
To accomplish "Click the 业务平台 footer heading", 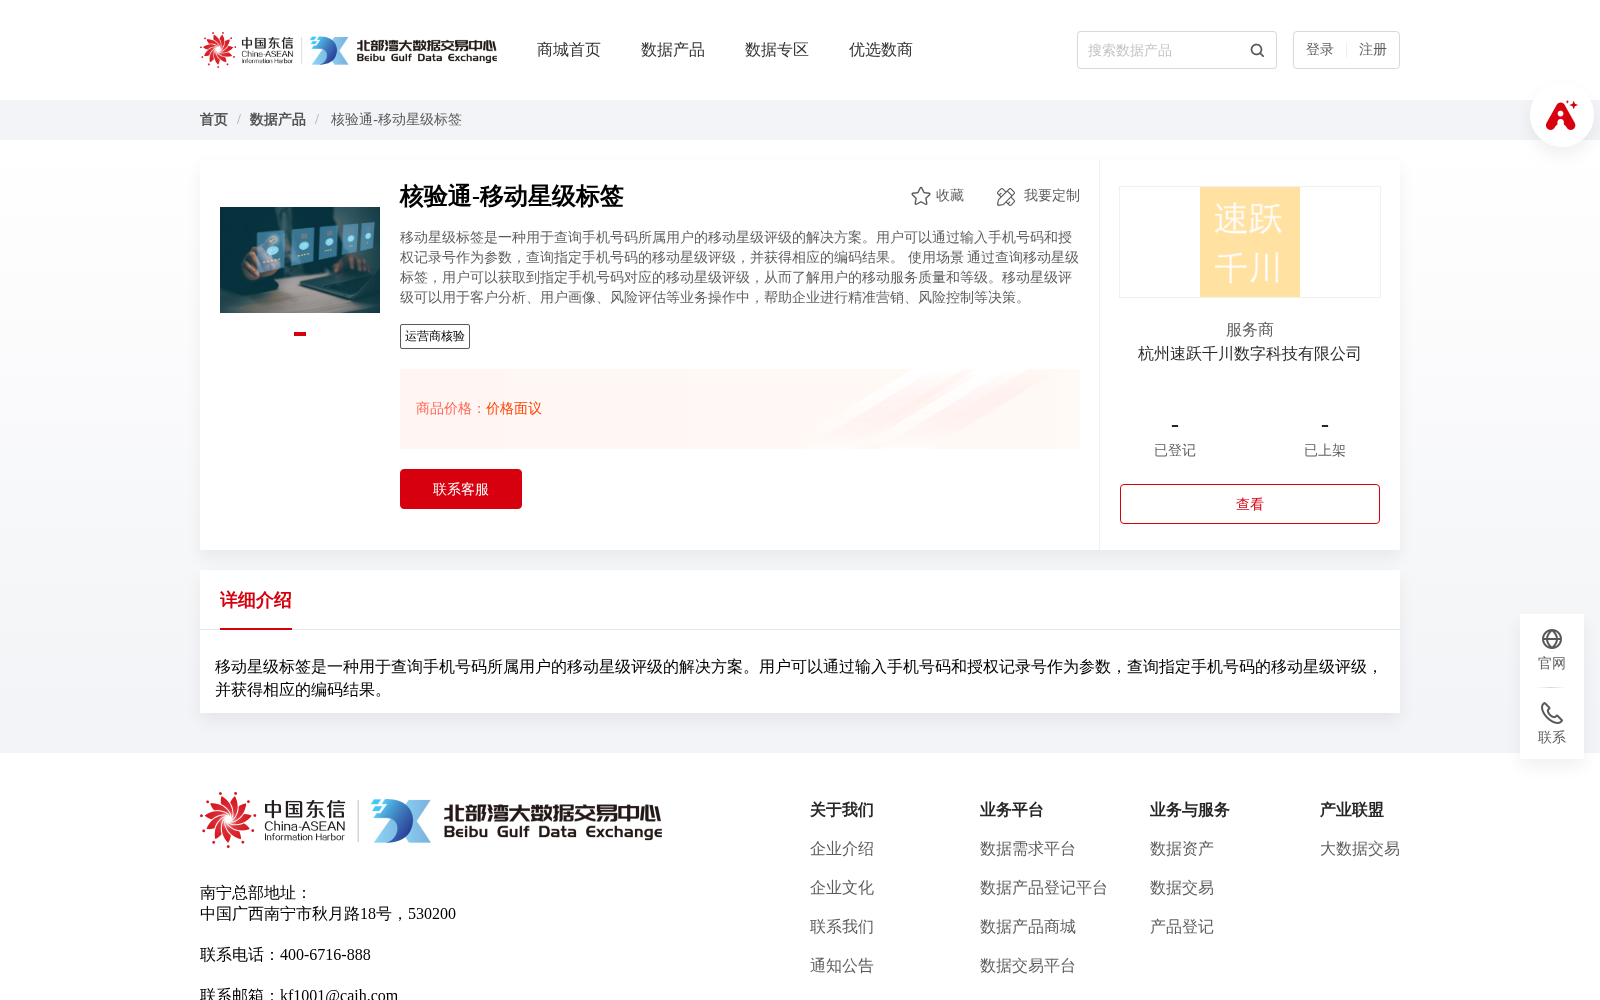I will [1012, 810].
